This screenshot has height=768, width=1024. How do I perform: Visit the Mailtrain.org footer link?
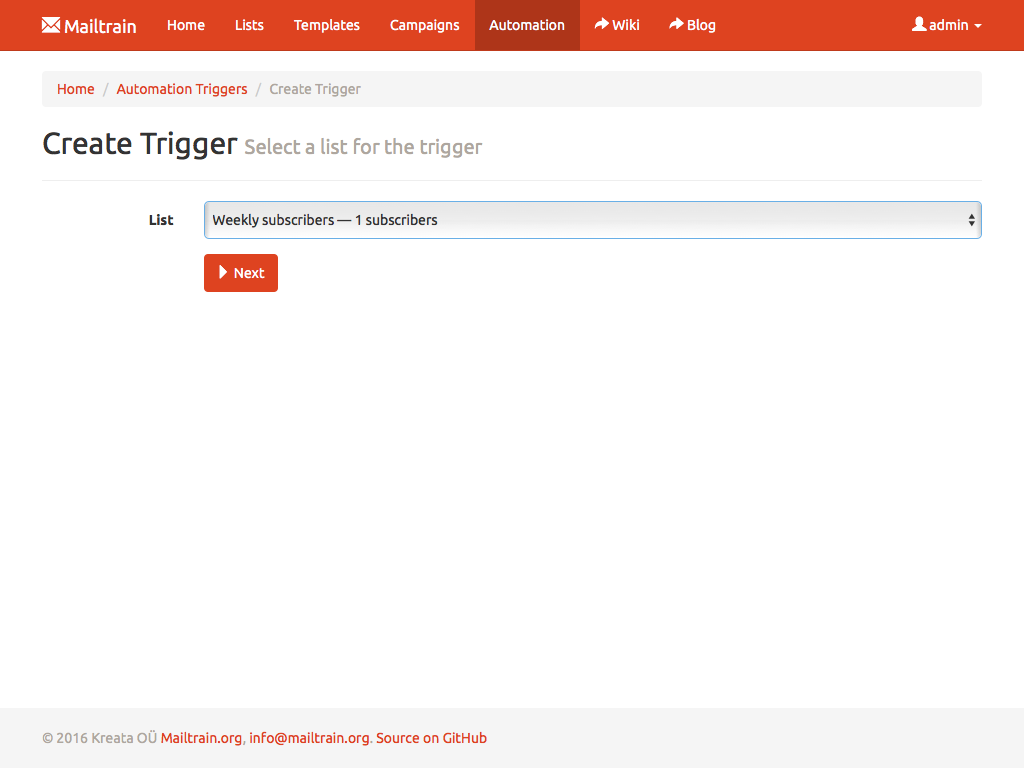tap(201, 738)
